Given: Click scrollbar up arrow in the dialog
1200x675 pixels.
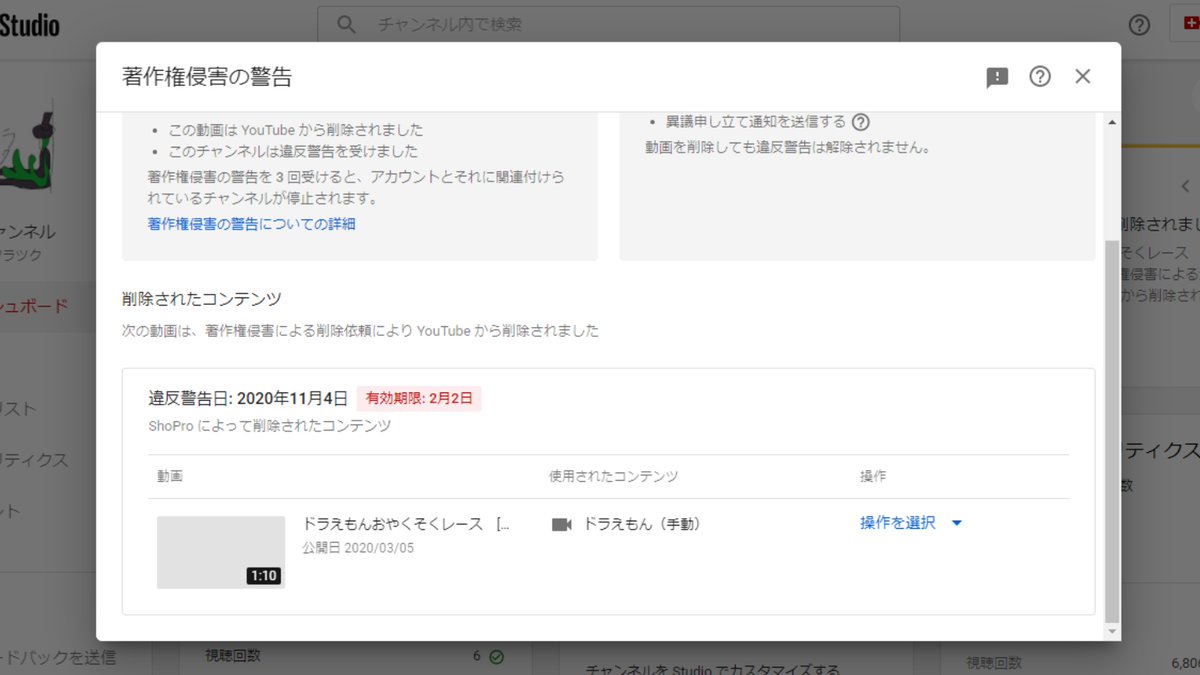Looking at the screenshot, I should (1111, 122).
